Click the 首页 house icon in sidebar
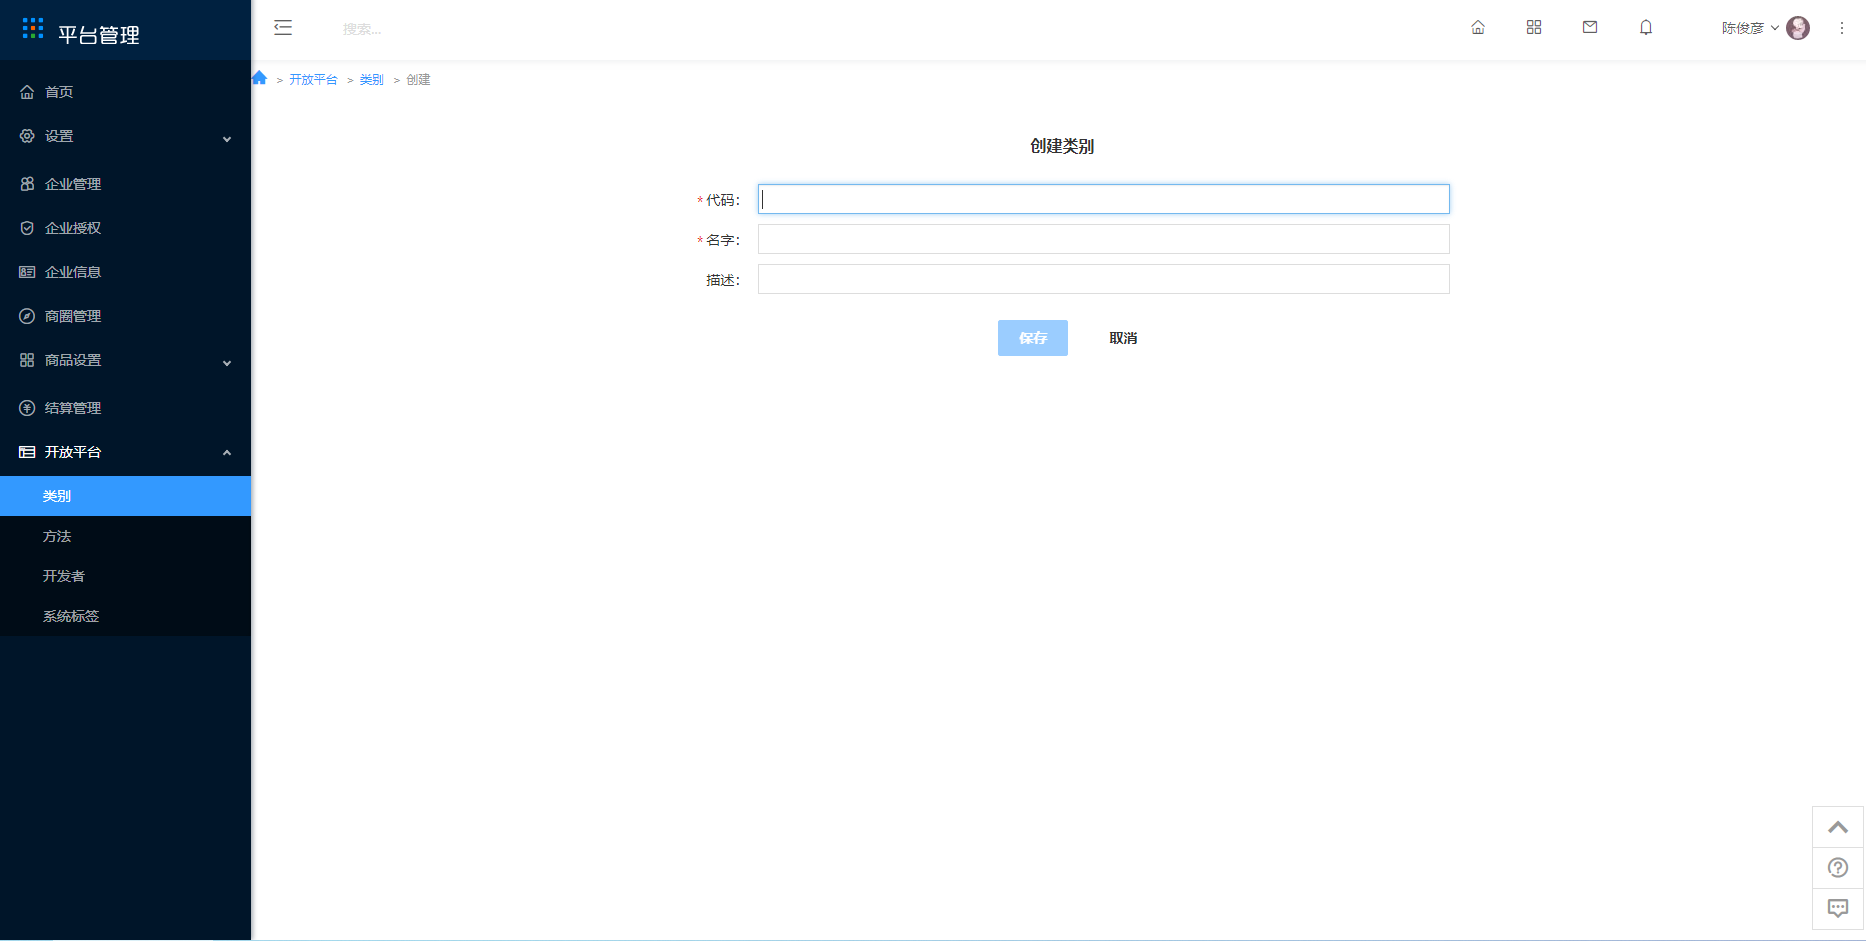The width and height of the screenshot is (1866, 941). point(27,92)
